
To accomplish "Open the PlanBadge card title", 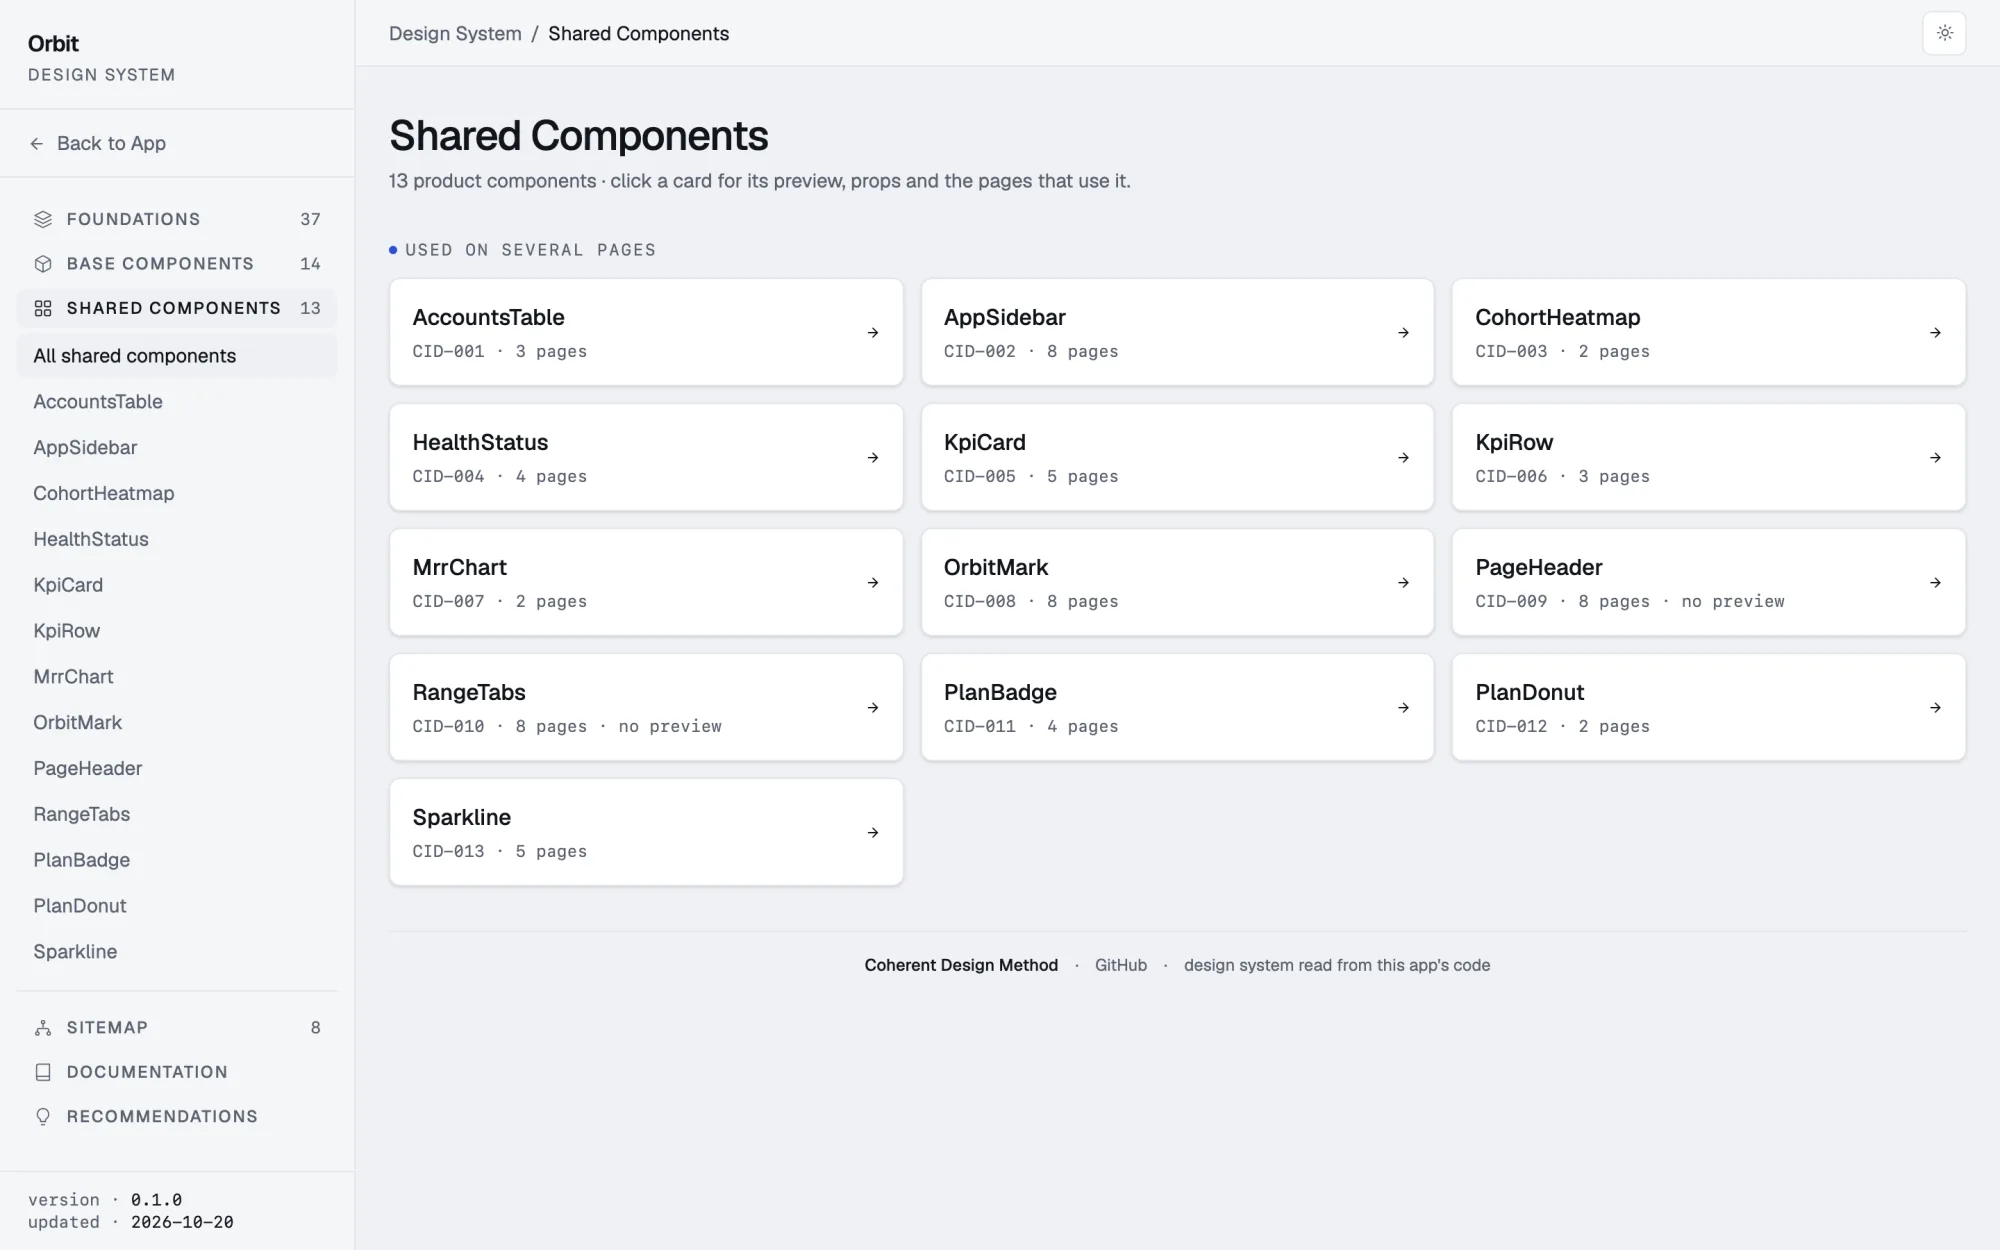I will [x=1000, y=692].
